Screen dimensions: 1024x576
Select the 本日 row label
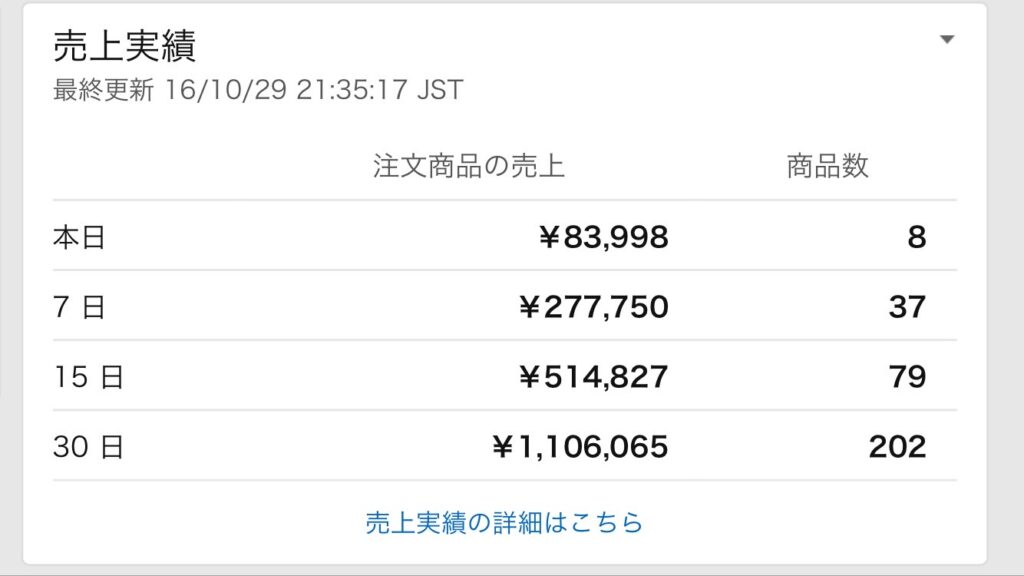[x=79, y=236]
